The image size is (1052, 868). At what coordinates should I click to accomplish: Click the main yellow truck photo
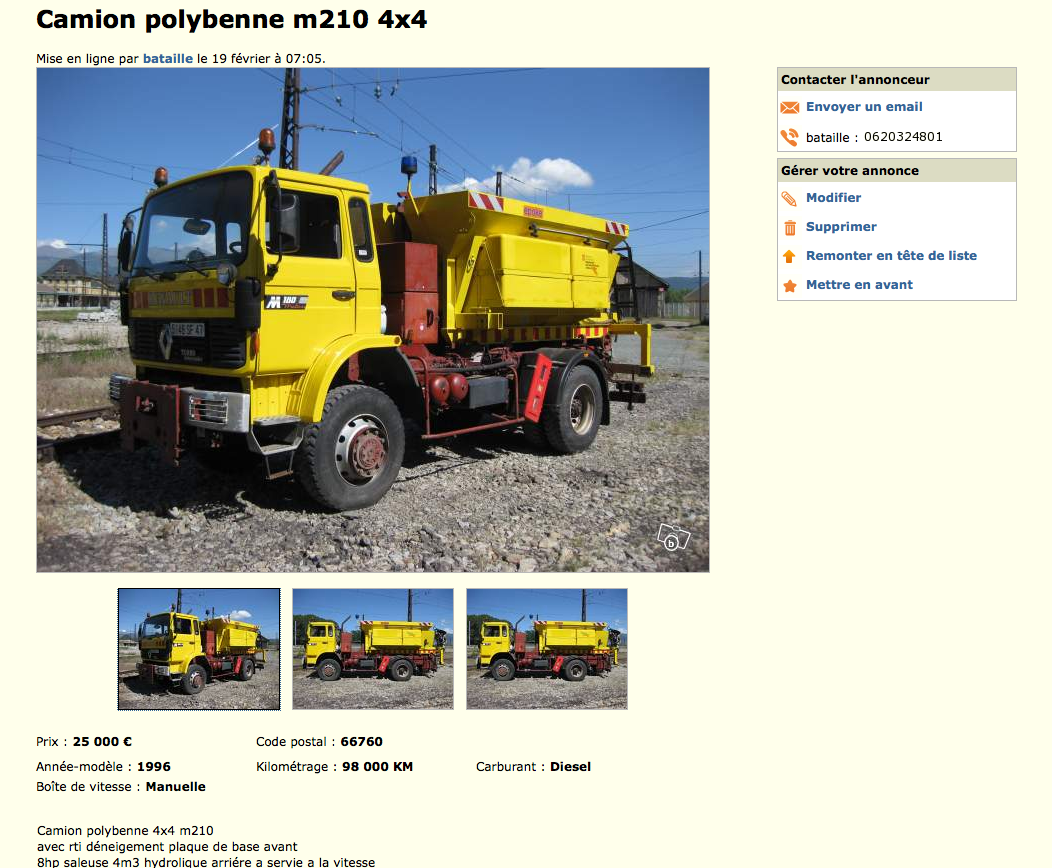373,320
